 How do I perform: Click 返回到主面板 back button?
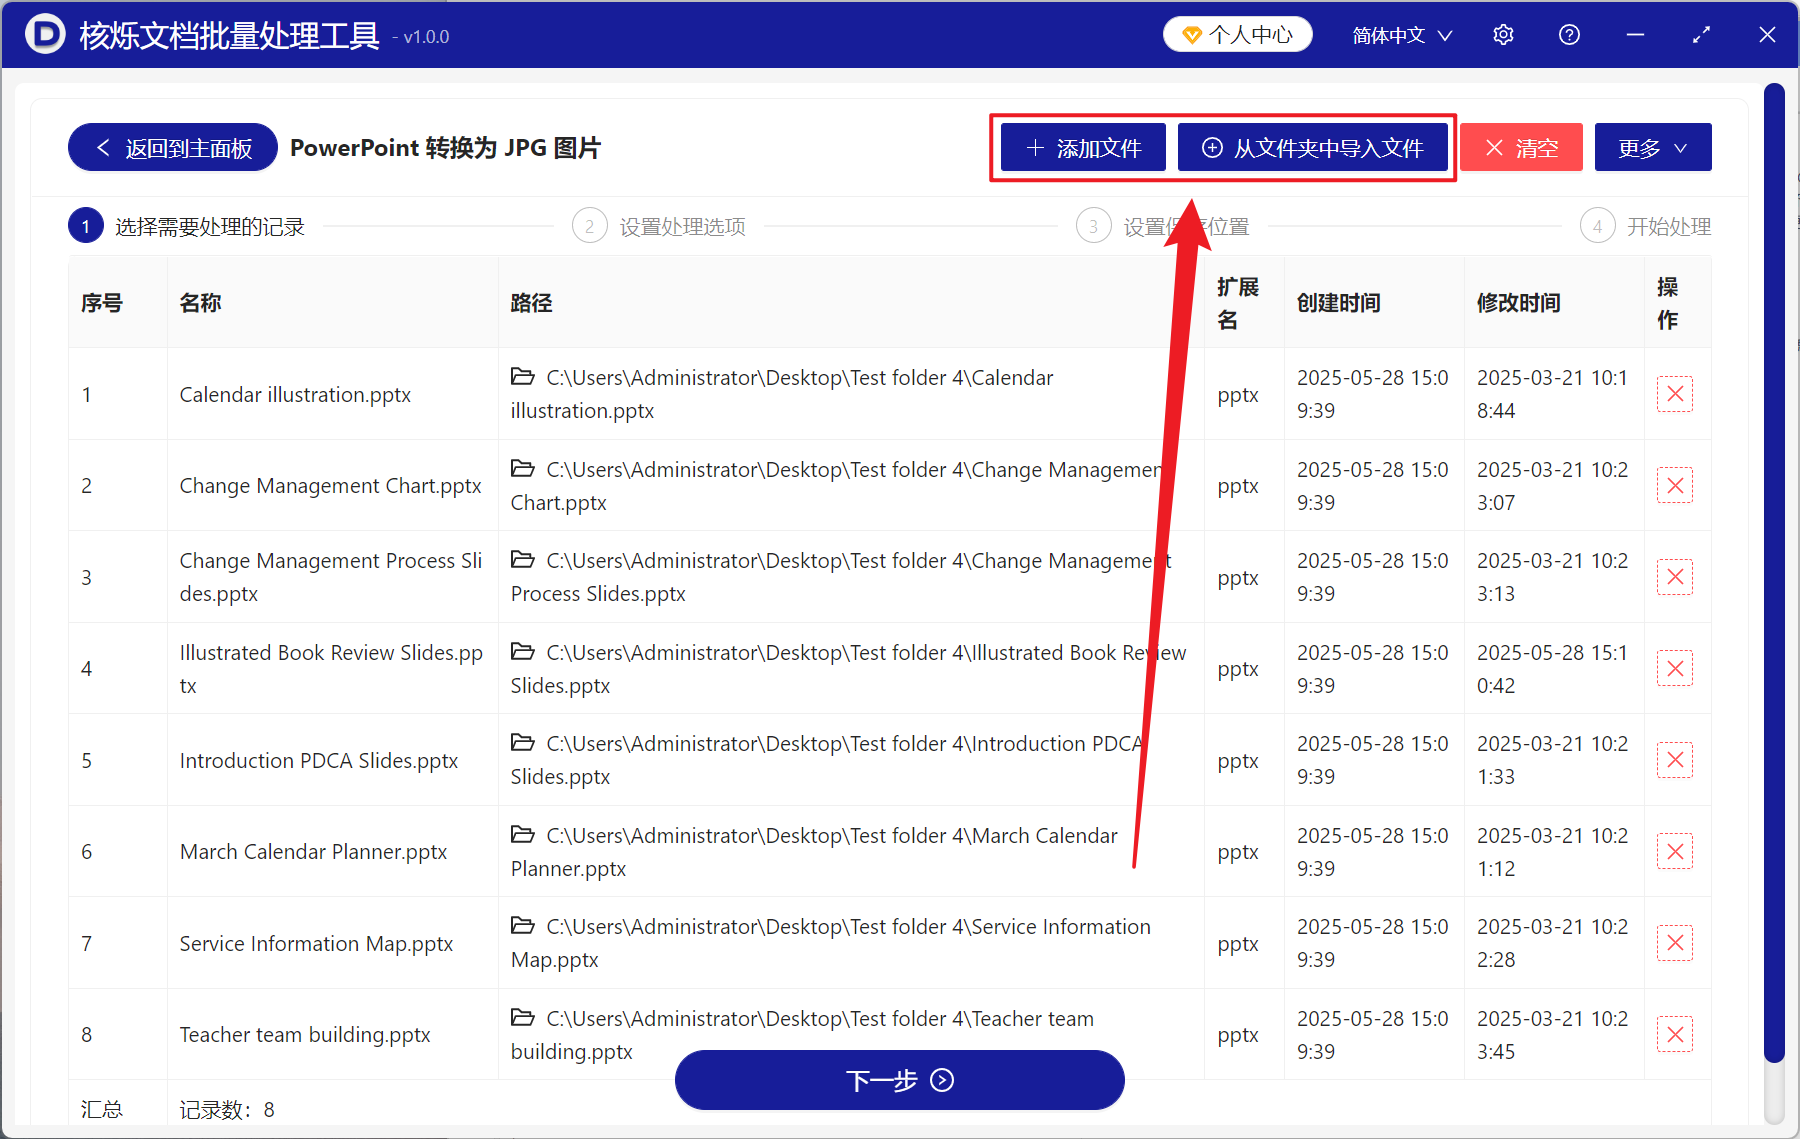pos(173,148)
